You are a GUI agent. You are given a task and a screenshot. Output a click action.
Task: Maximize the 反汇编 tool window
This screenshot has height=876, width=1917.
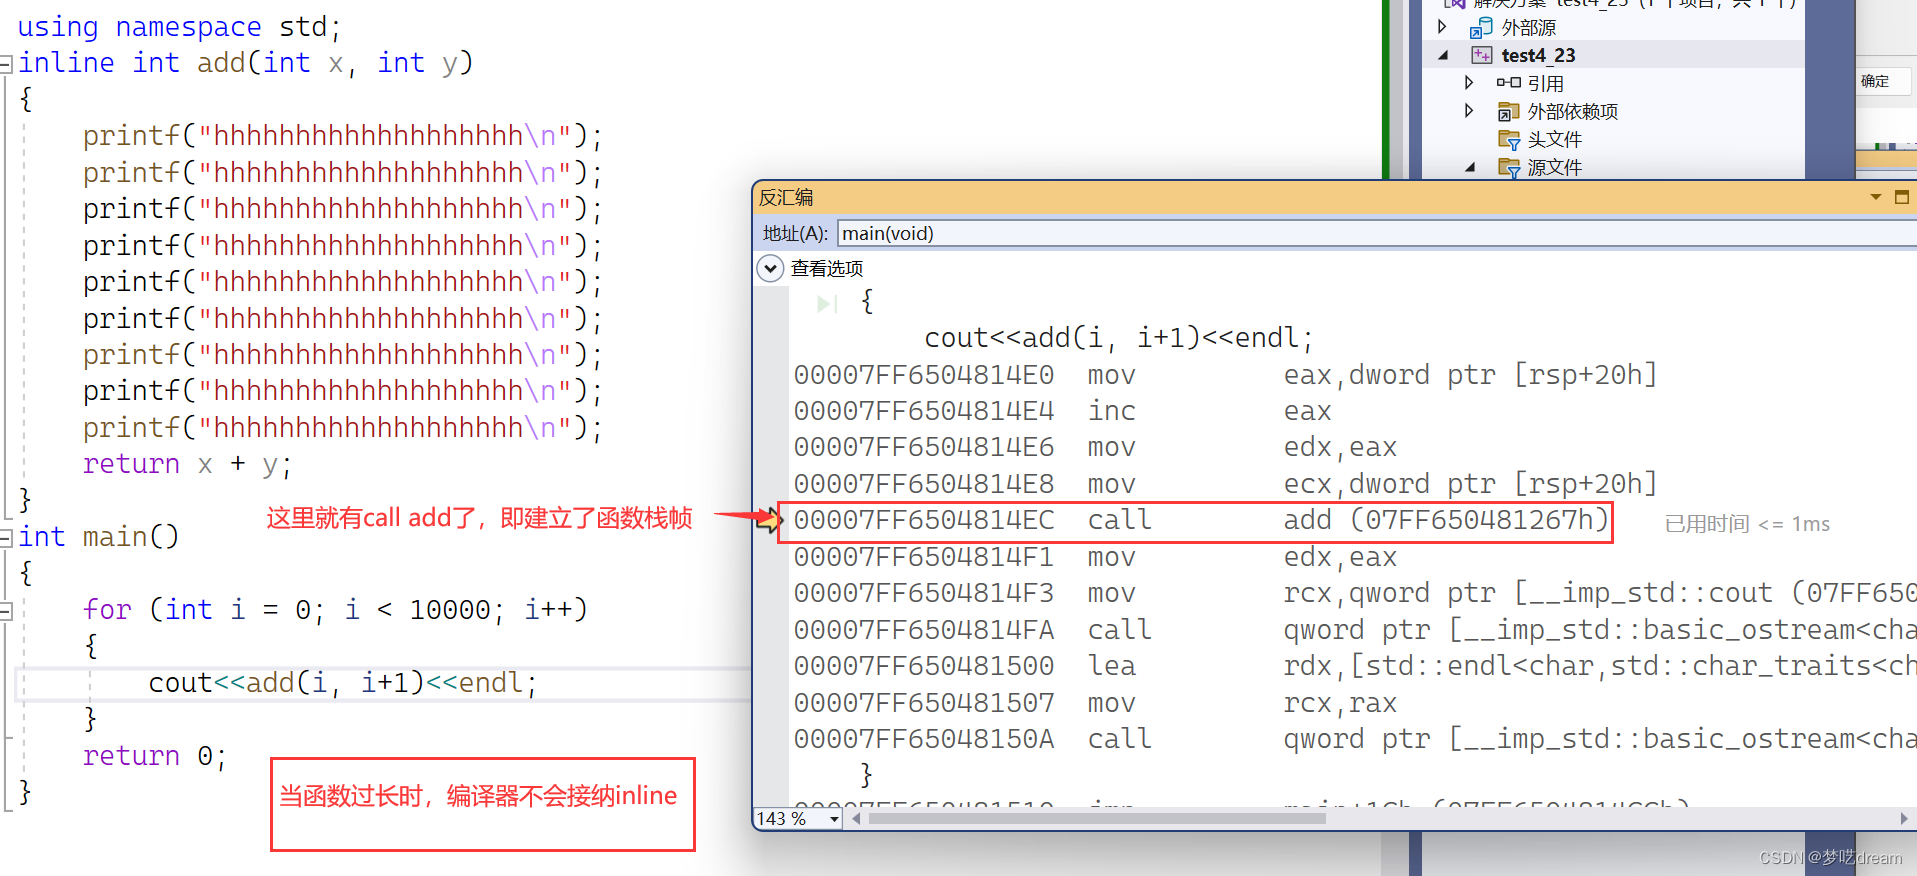tap(1902, 197)
